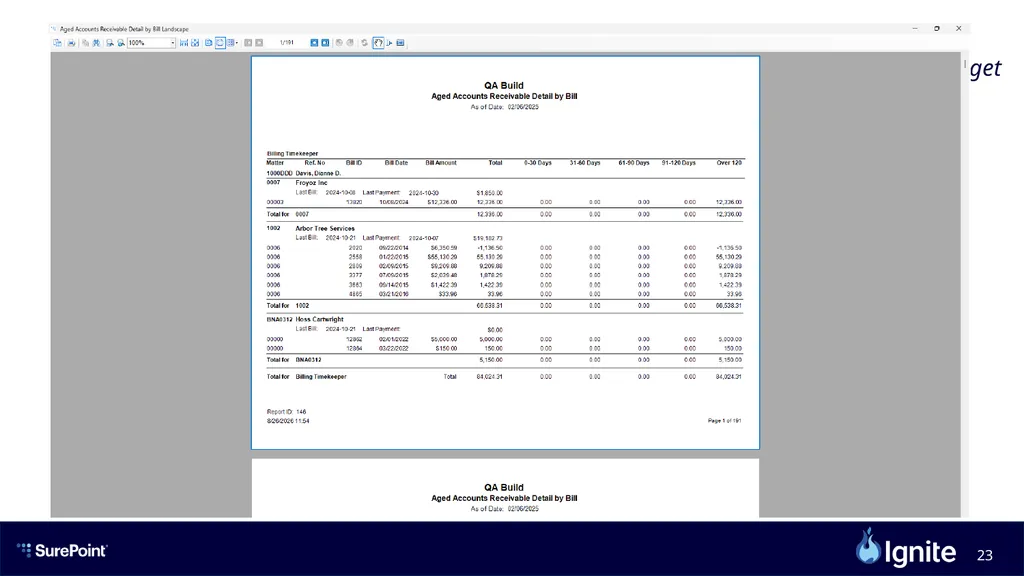Toggle the hand pan tool

click(378, 43)
